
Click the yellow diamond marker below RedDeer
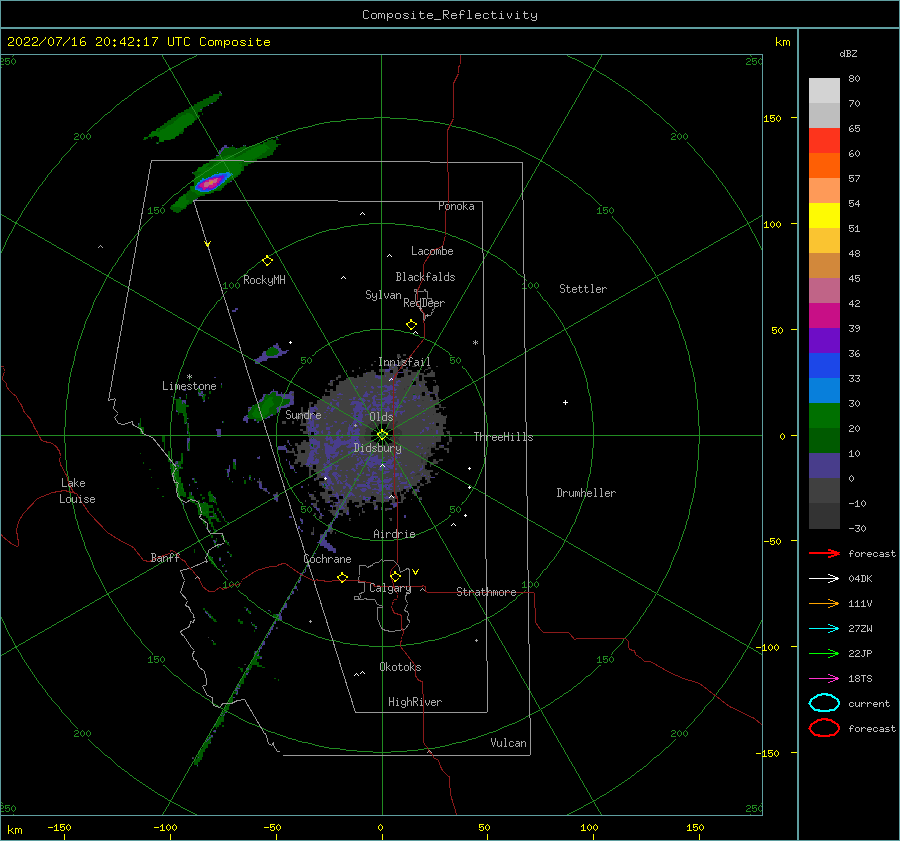pos(412,325)
